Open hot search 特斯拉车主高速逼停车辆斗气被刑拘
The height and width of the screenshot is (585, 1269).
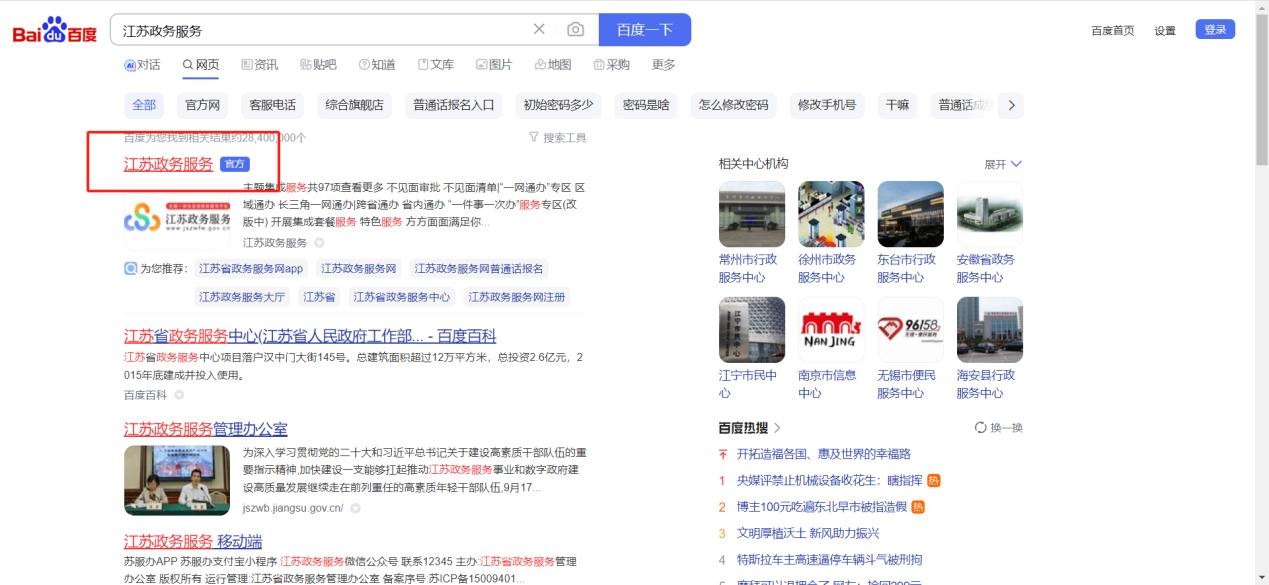(829, 560)
